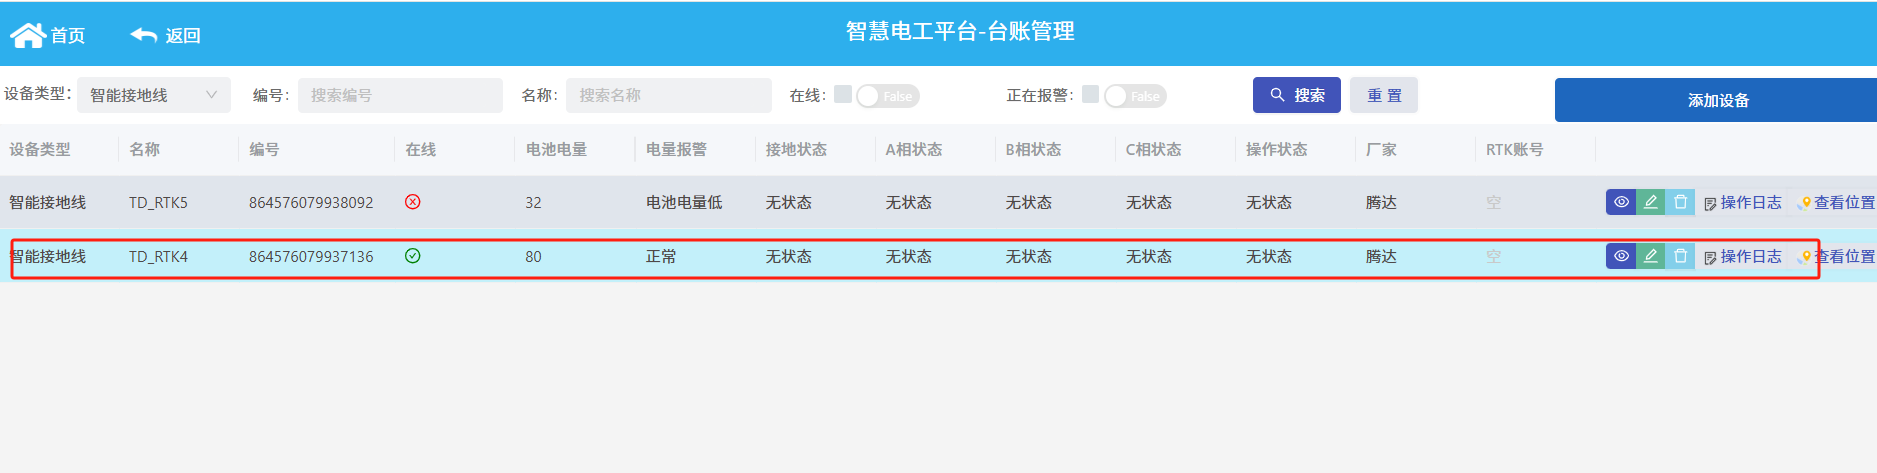The height and width of the screenshot is (473, 1877).
Task: View details of TD_RTK5 via eye icon
Action: [x=1621, y=202]
